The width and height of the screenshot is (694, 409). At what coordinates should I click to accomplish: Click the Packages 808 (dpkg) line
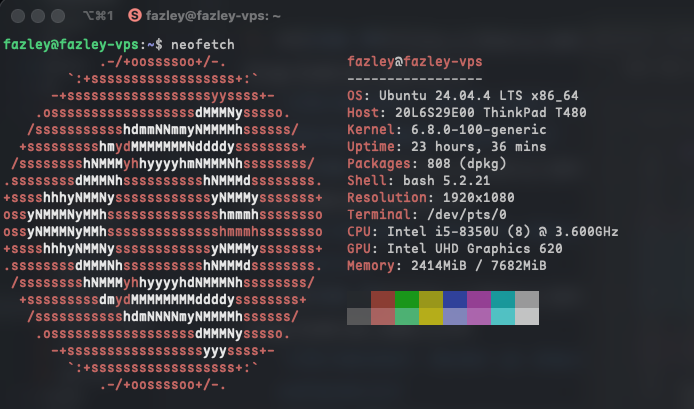tap(427, 164)
